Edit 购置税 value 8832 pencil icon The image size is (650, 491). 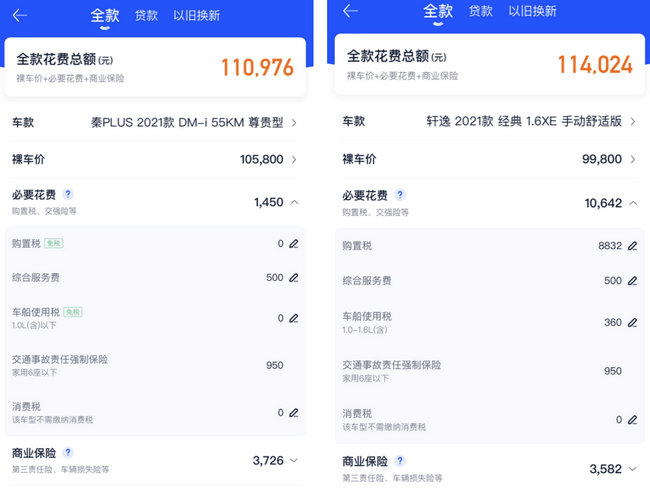(632, 246)
